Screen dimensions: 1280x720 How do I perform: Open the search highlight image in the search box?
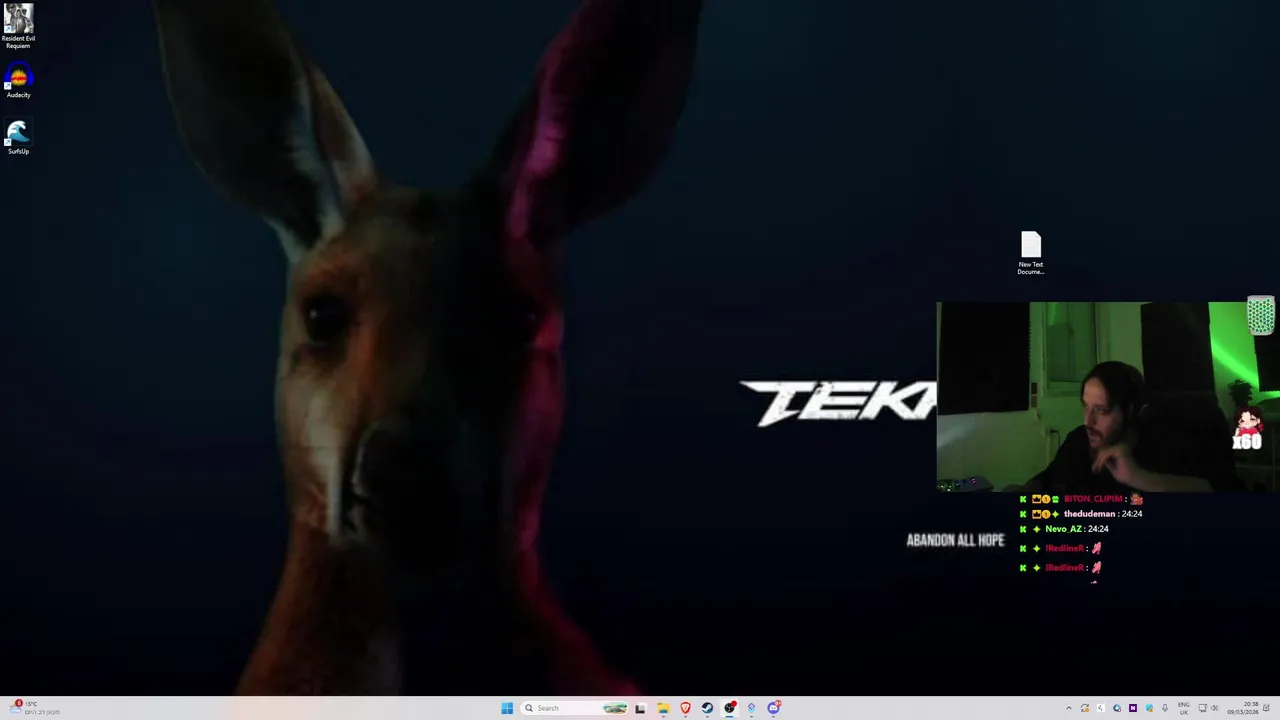tap(614, 708)
